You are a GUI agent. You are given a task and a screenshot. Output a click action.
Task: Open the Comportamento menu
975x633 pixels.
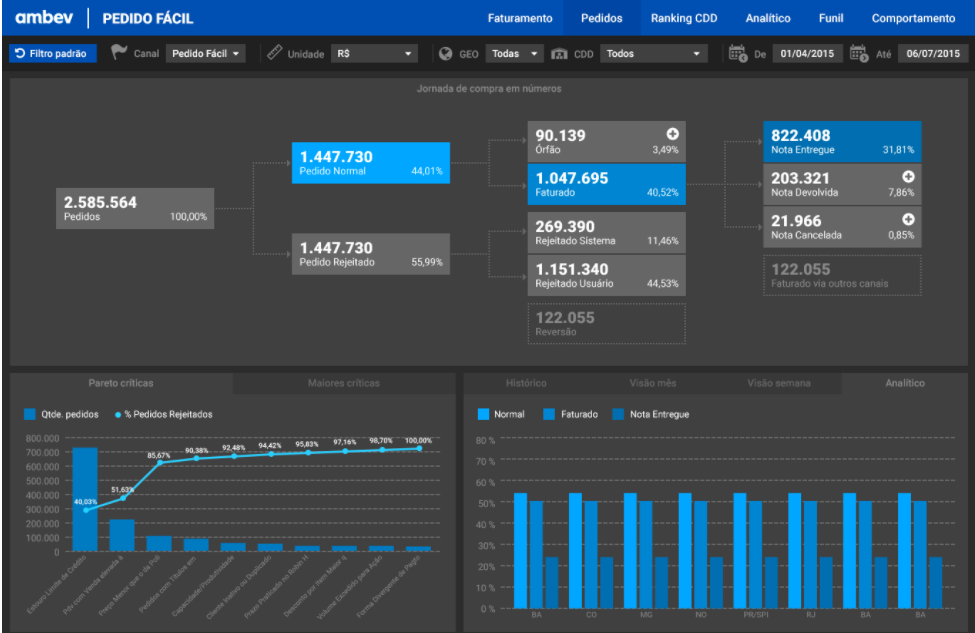pyautogui.click(x=913, y=18)
